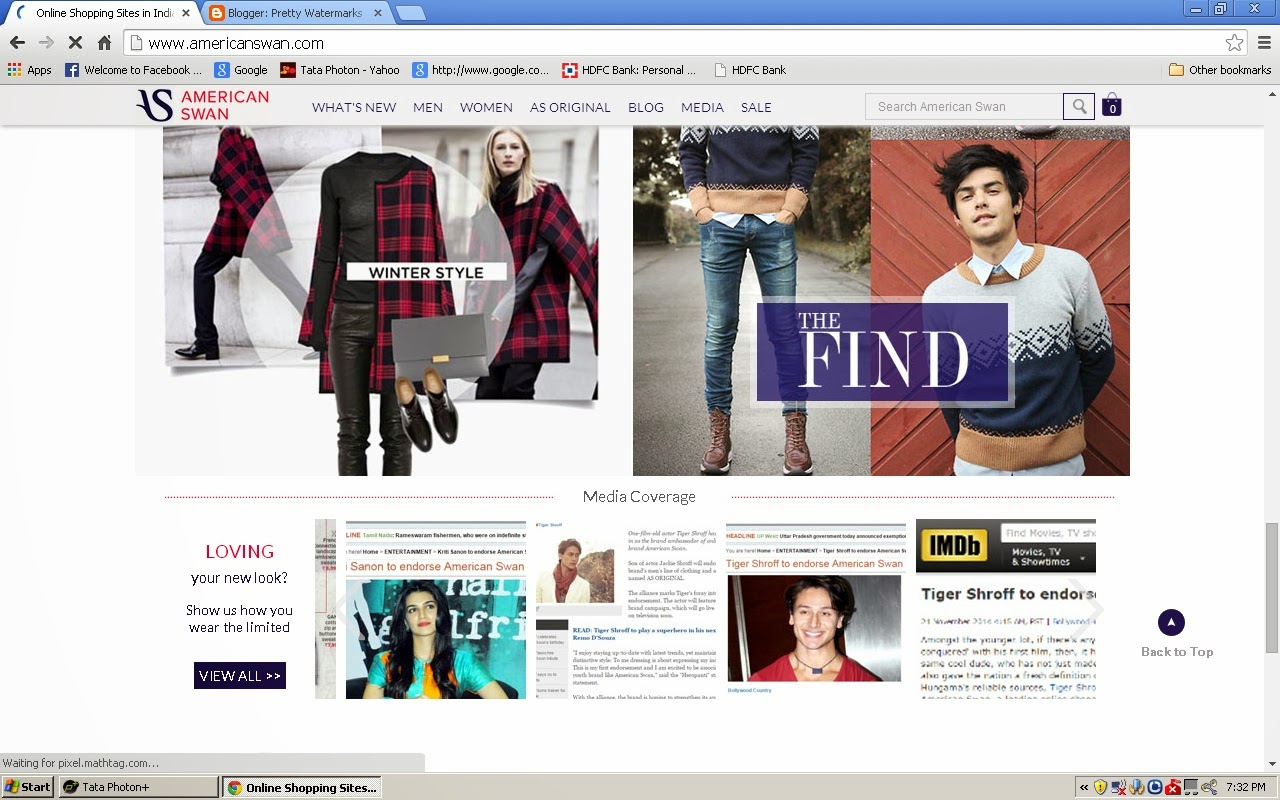The width and height of the screenshot is (1280, 800).
Task: Click the grey monitor tray icon
Action: (x=1191, y=787)
